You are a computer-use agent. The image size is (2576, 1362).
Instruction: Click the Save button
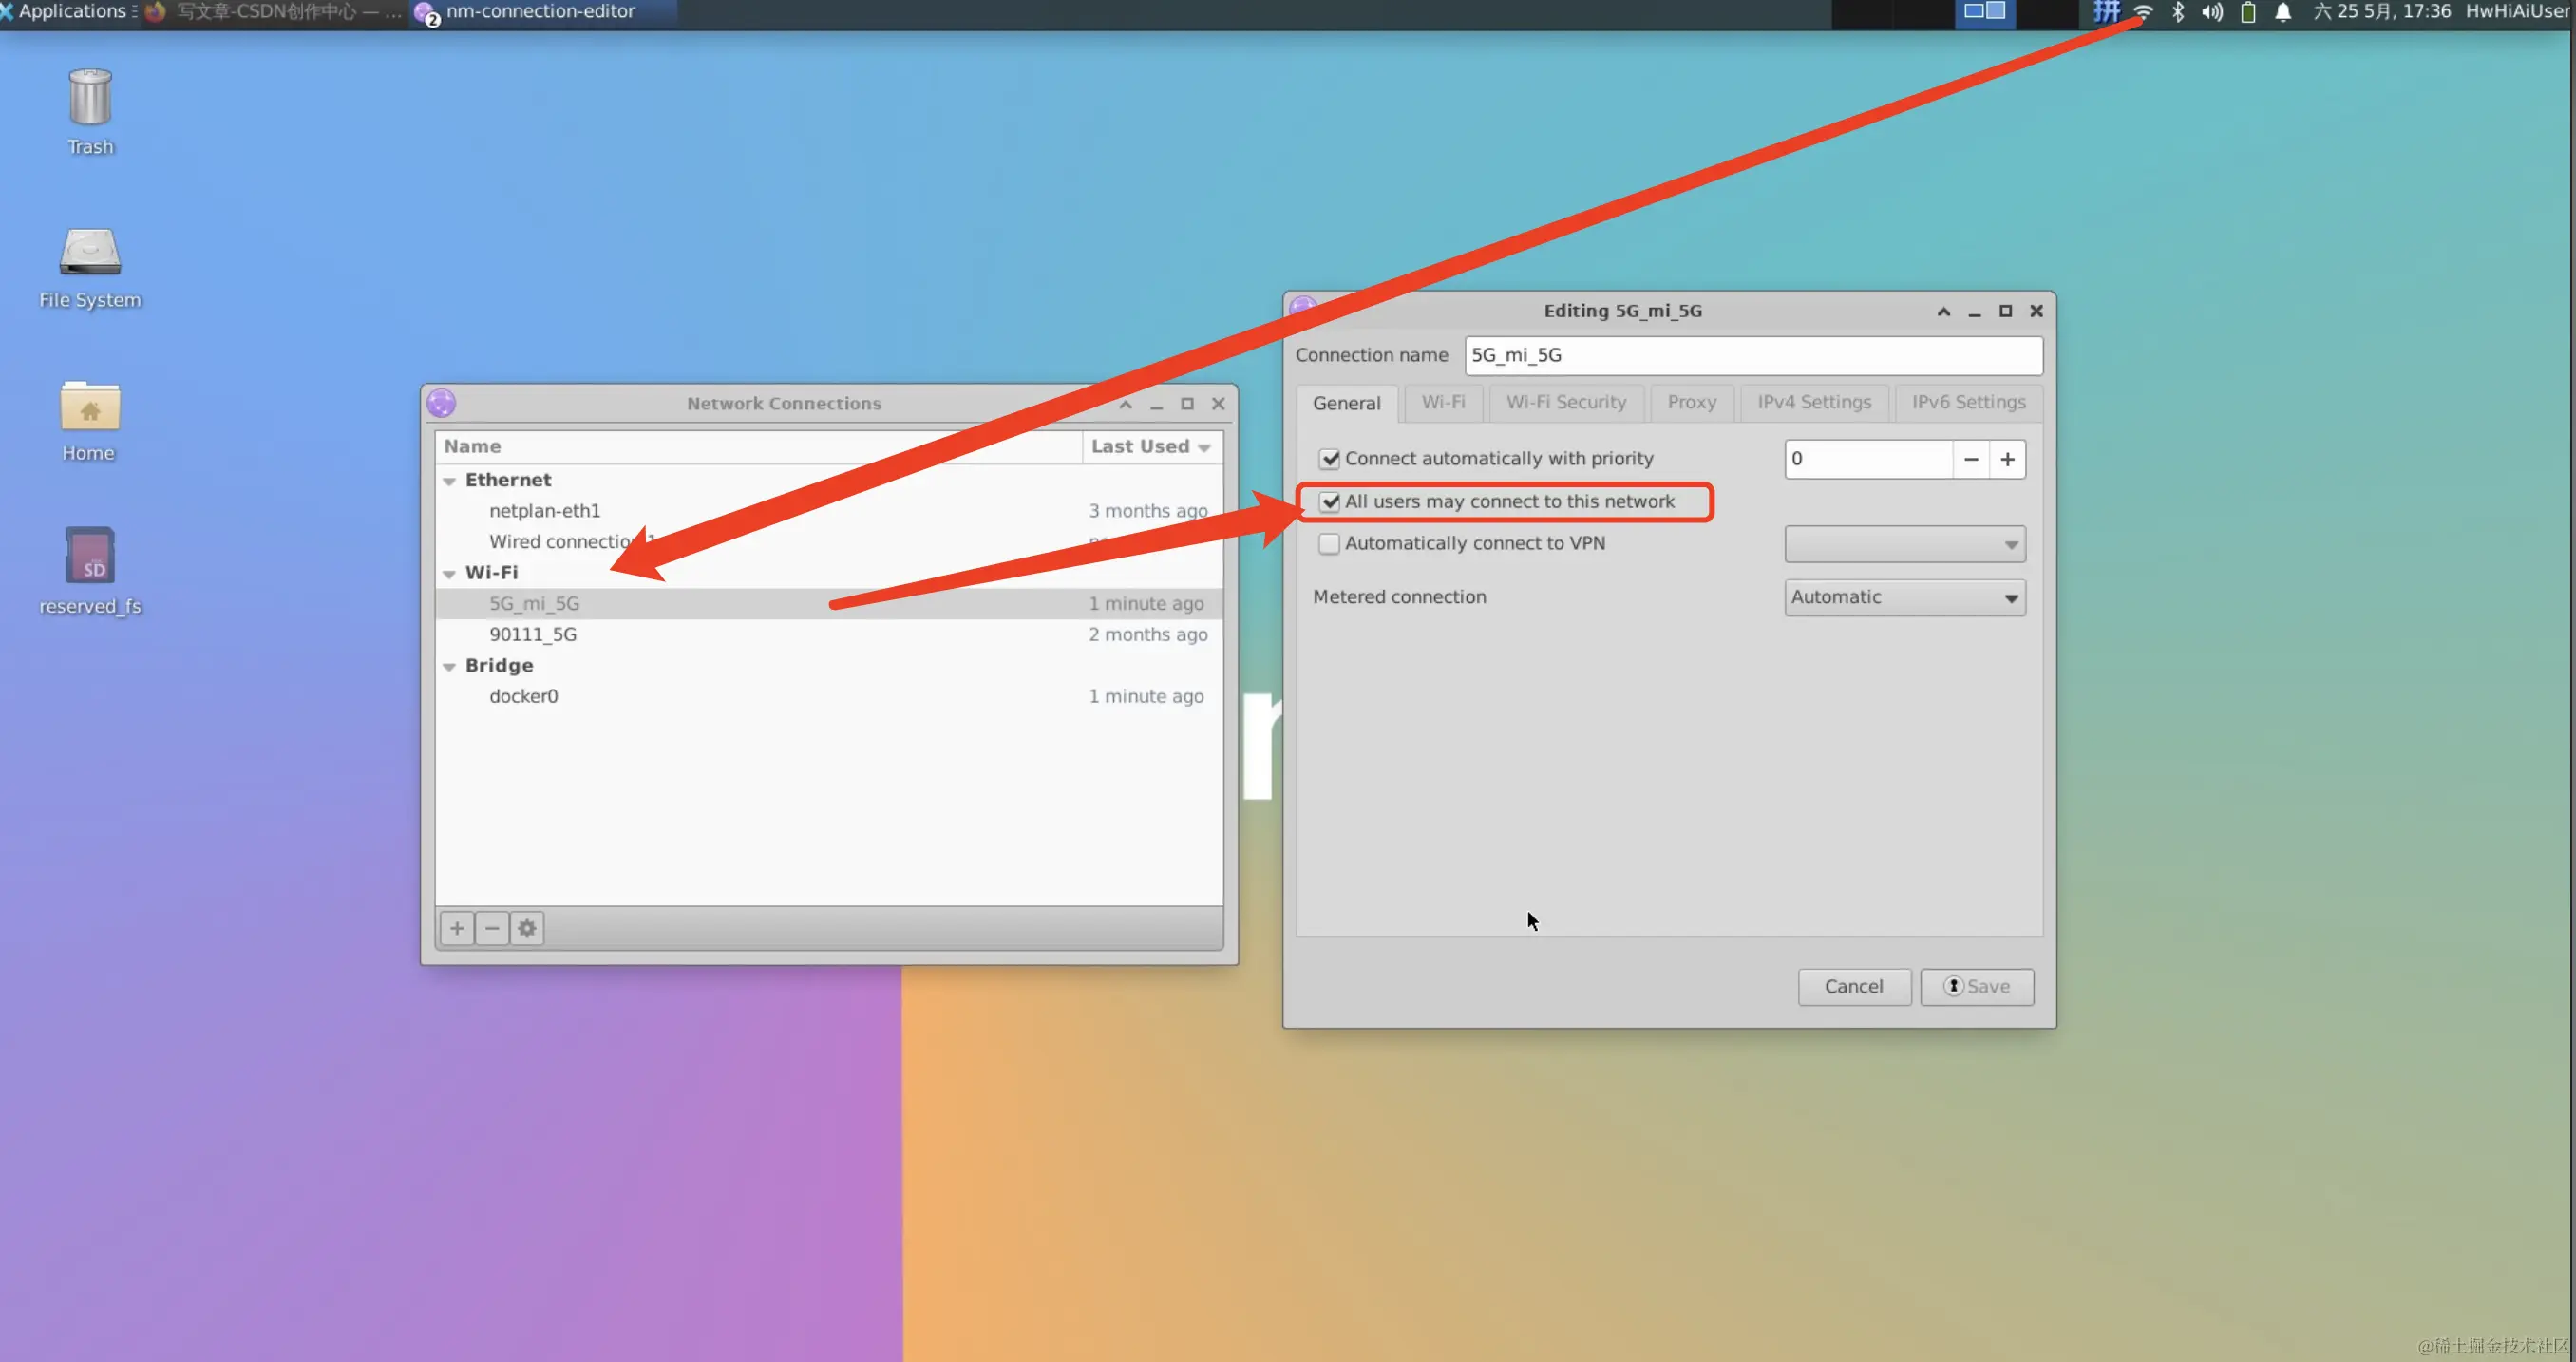[x=1976, y=986]
